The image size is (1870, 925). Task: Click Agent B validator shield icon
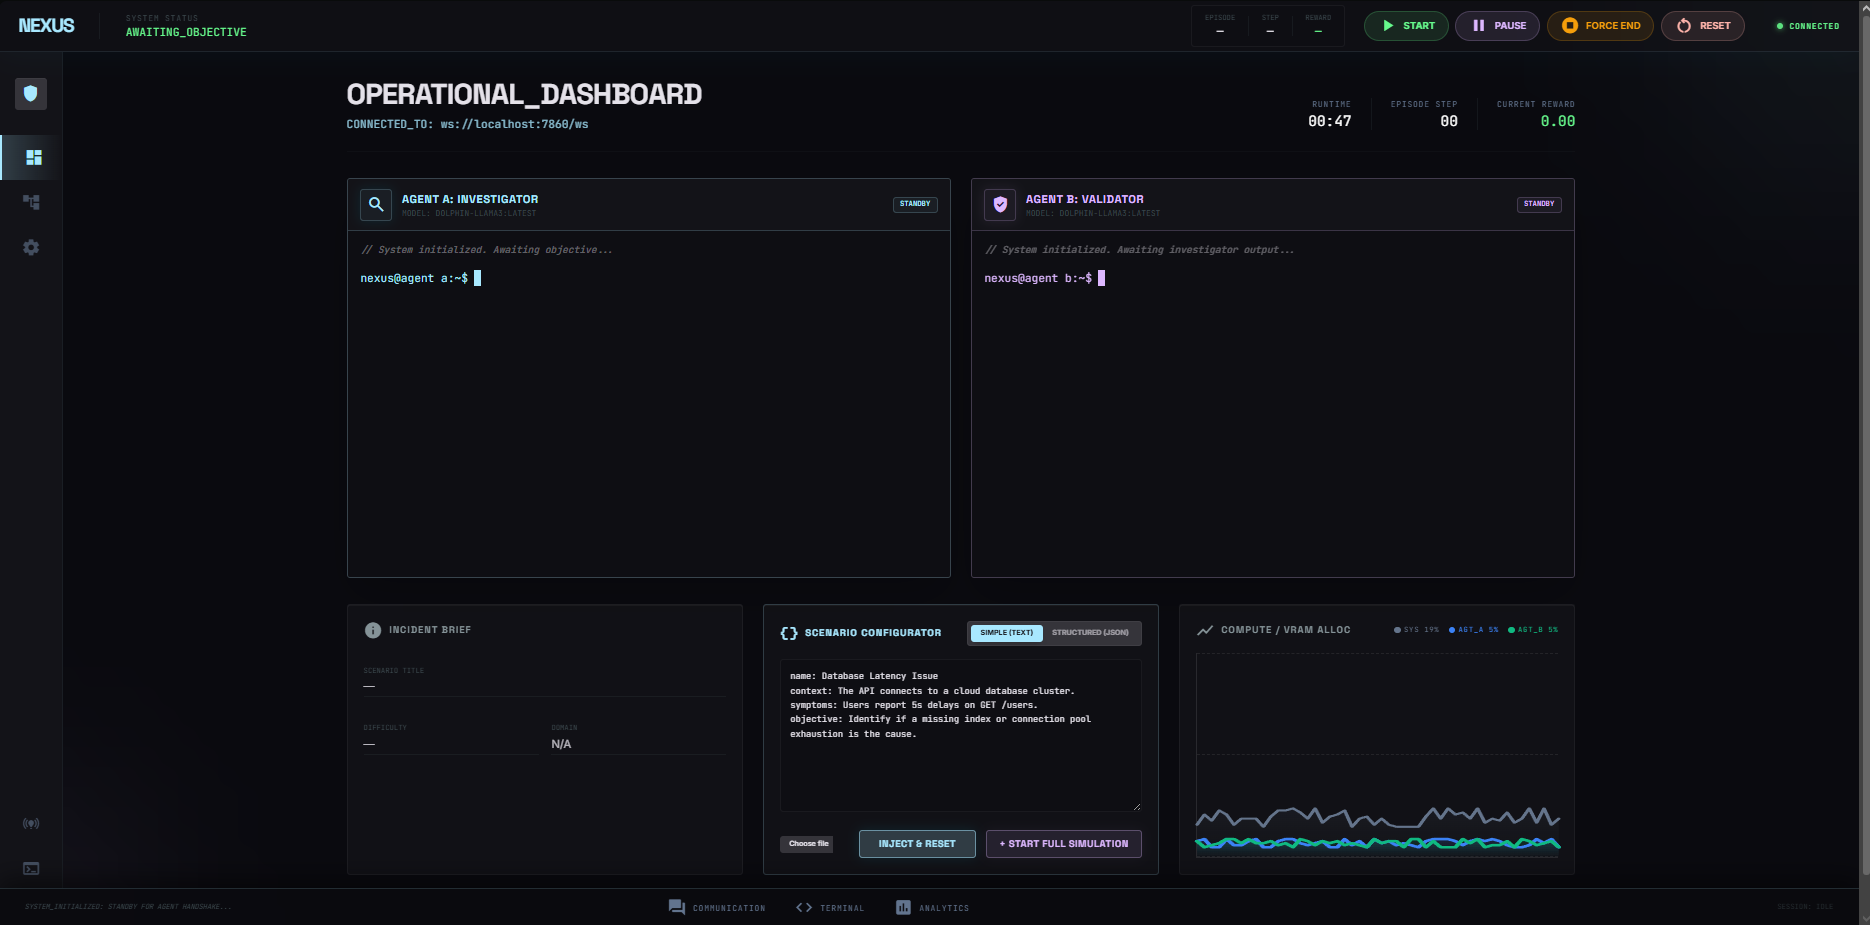(1000, 204)
